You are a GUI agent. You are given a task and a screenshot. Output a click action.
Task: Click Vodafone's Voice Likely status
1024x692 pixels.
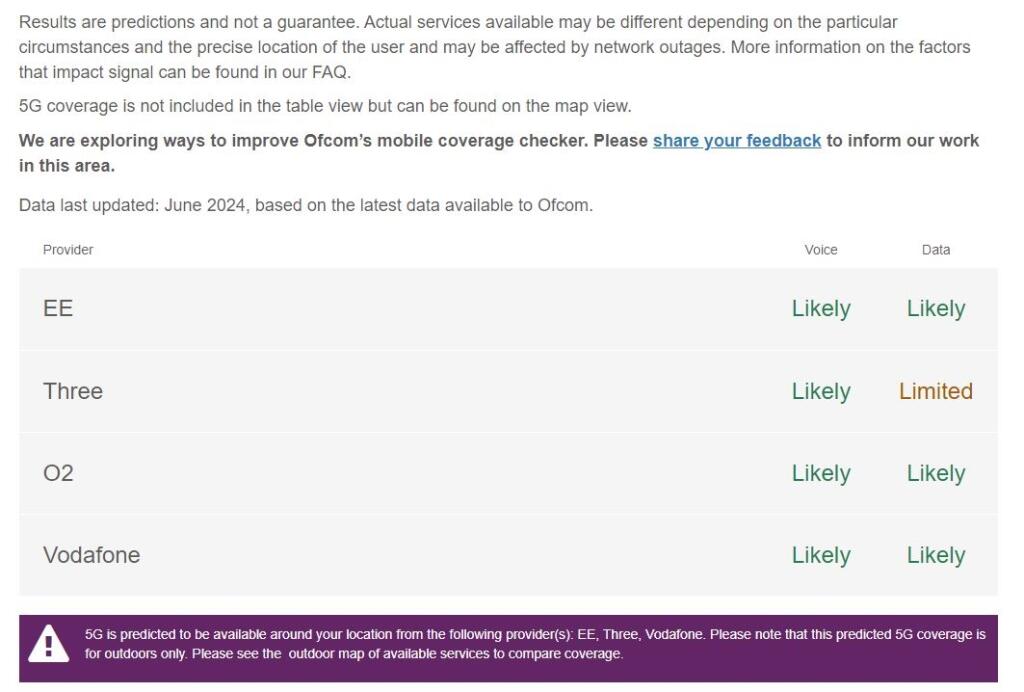(821, 556)
